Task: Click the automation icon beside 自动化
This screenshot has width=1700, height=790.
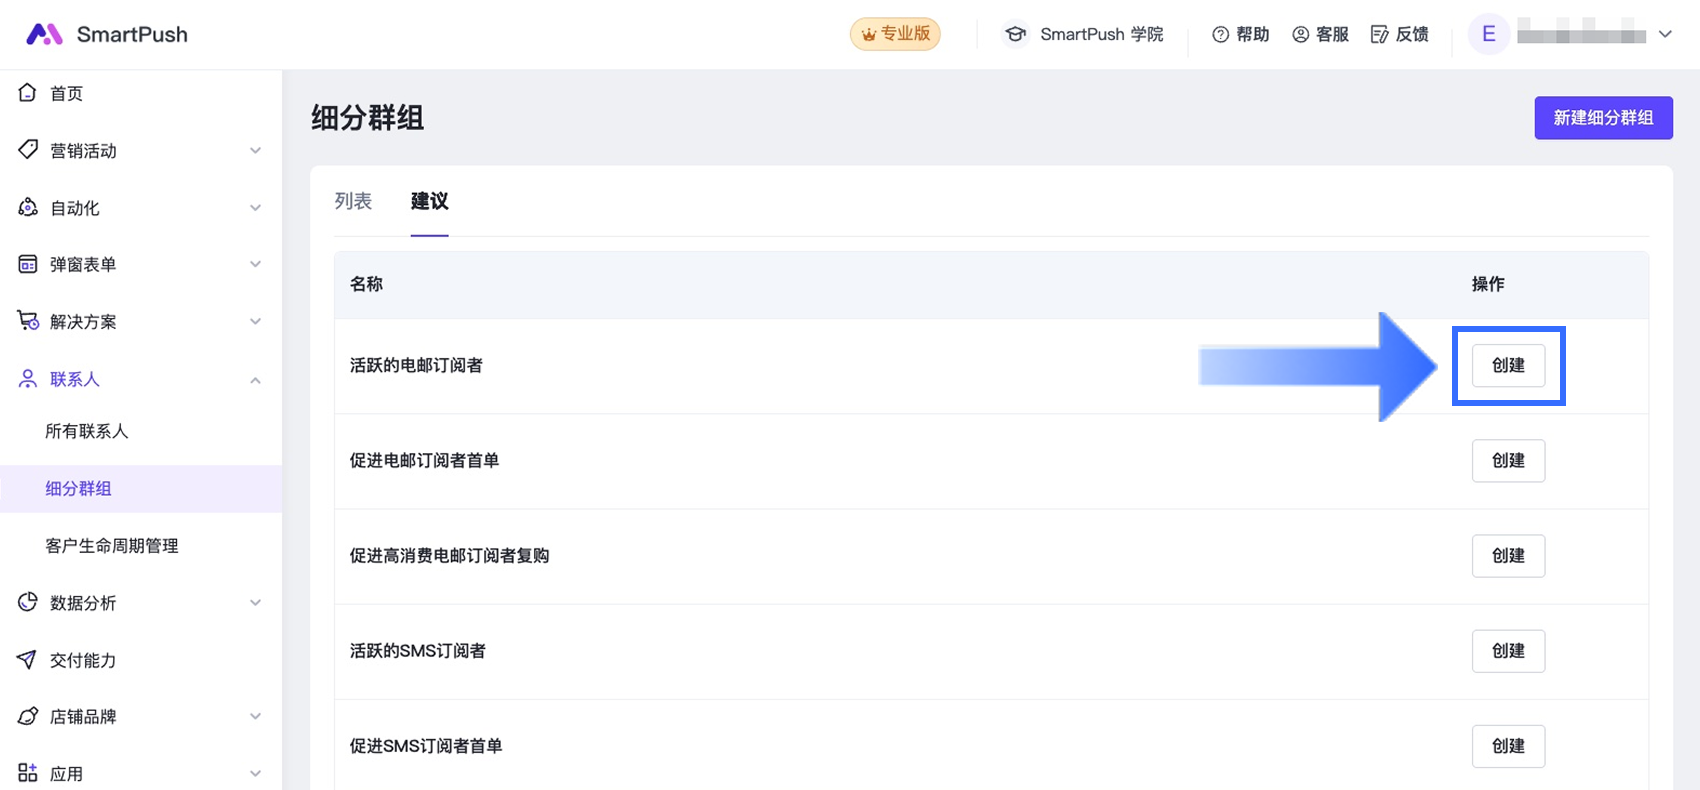Action: pos(28,207)
